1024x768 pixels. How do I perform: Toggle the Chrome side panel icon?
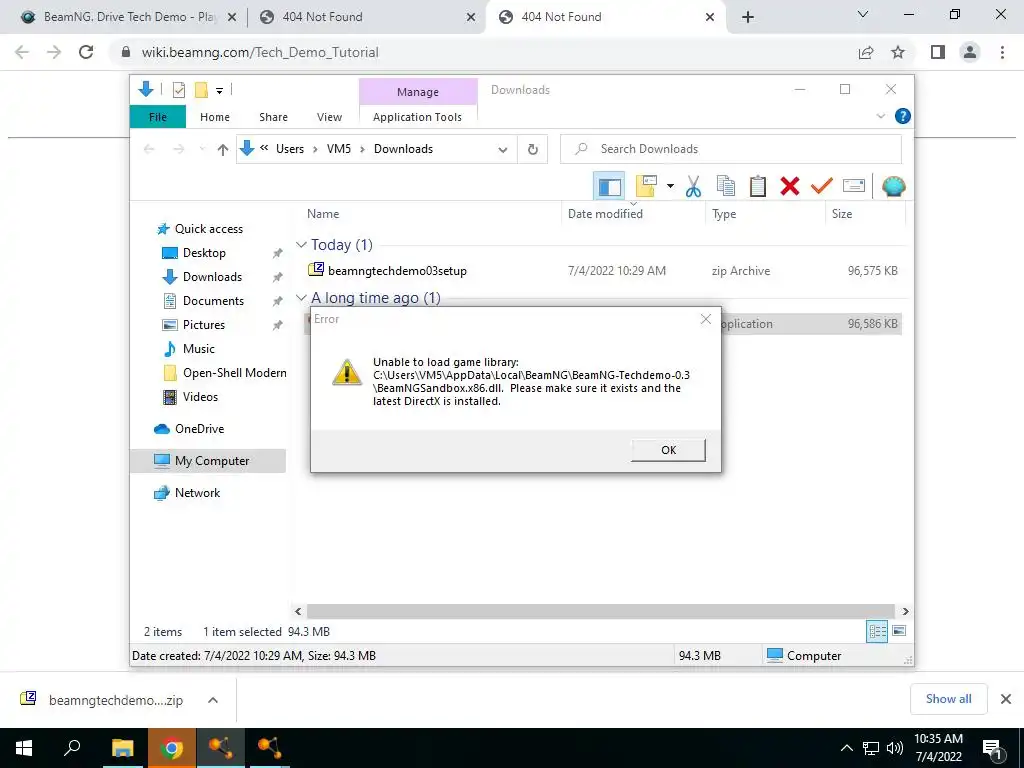pos(938,52)
